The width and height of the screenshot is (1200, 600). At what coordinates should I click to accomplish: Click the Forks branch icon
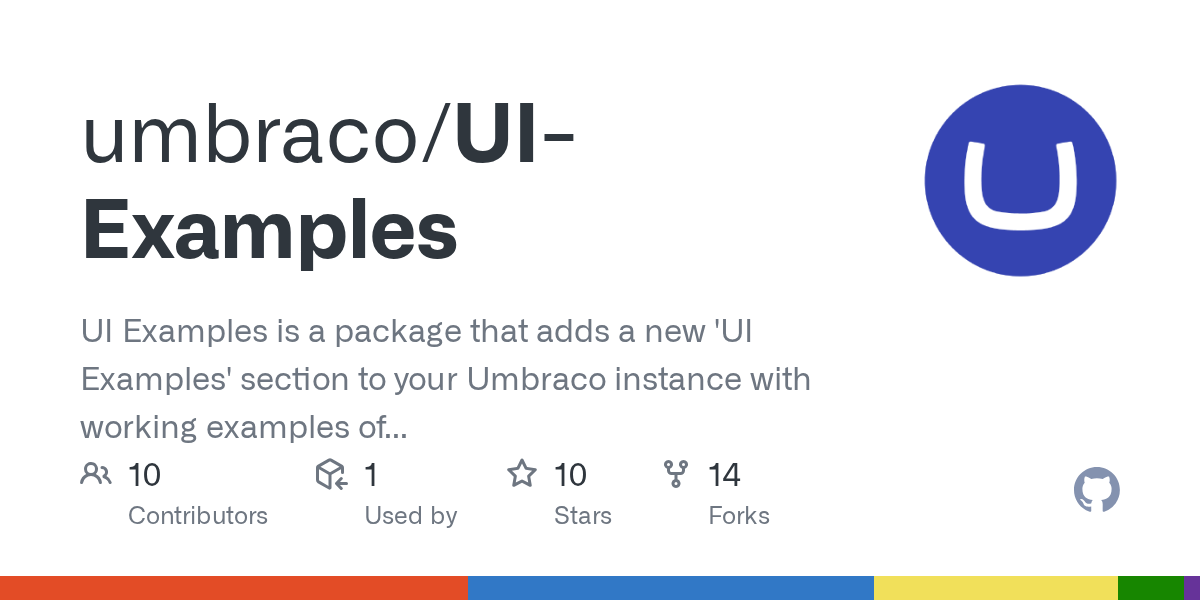click(x=677, y=474)
